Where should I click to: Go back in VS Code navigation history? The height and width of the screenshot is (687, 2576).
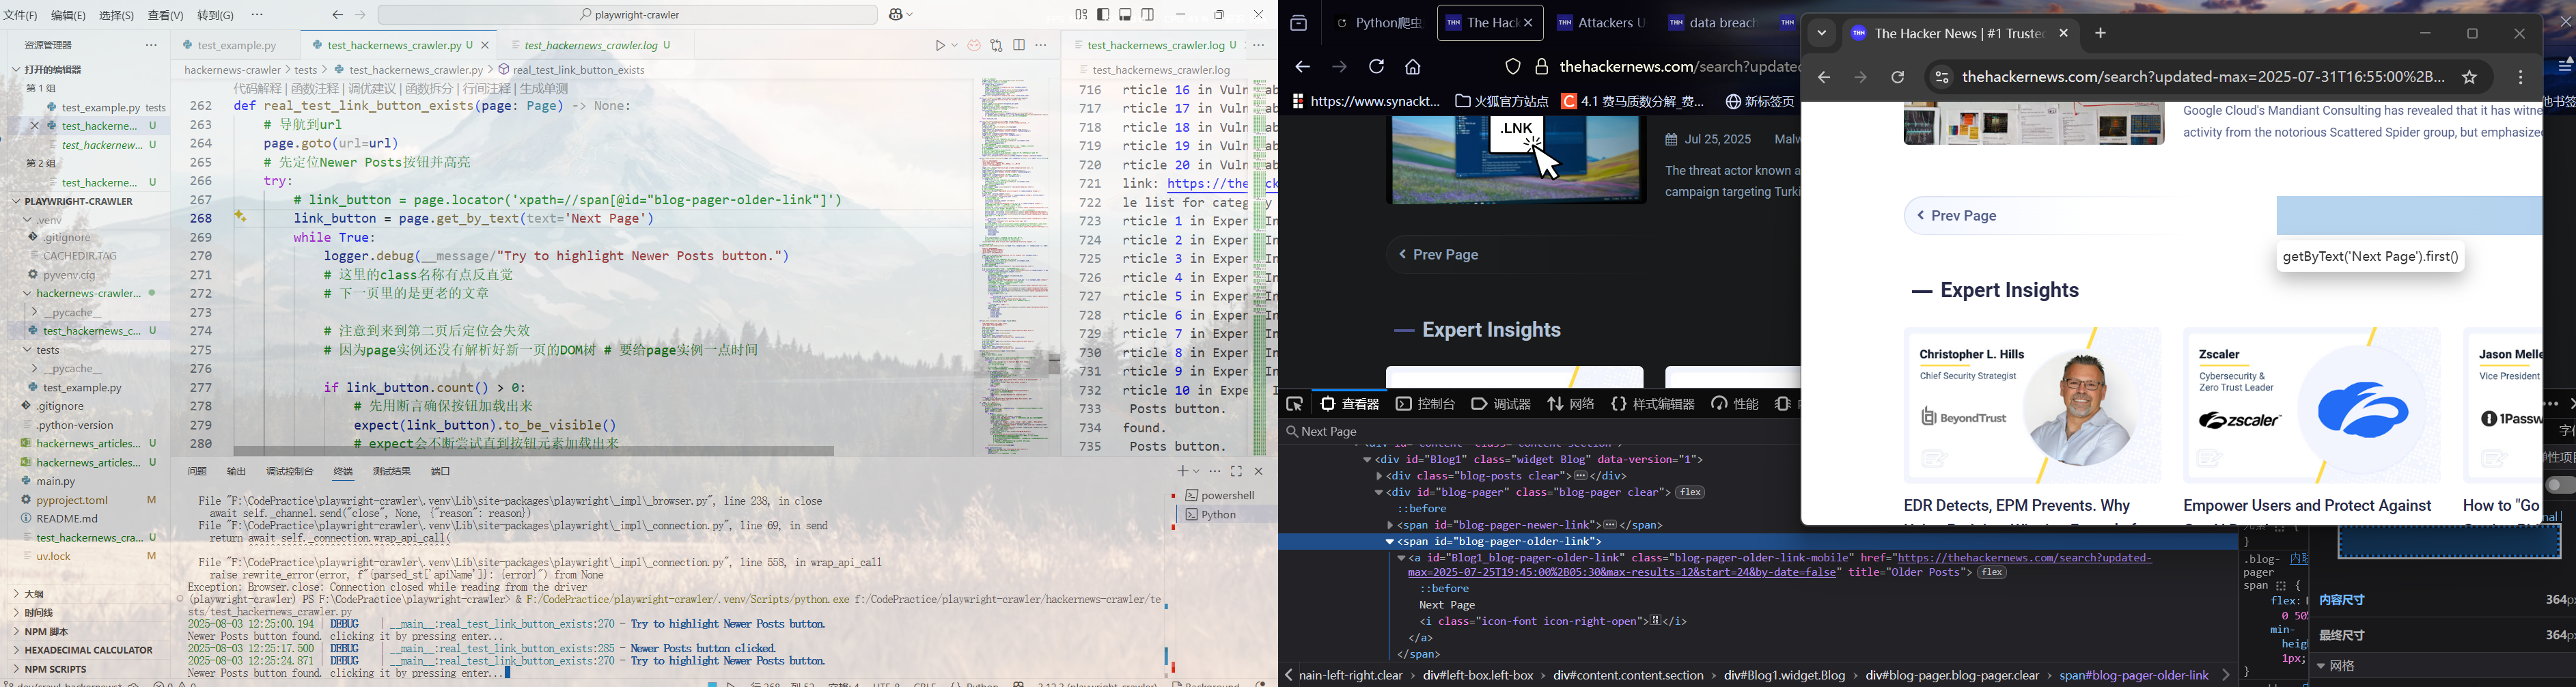tap(338, 15)
